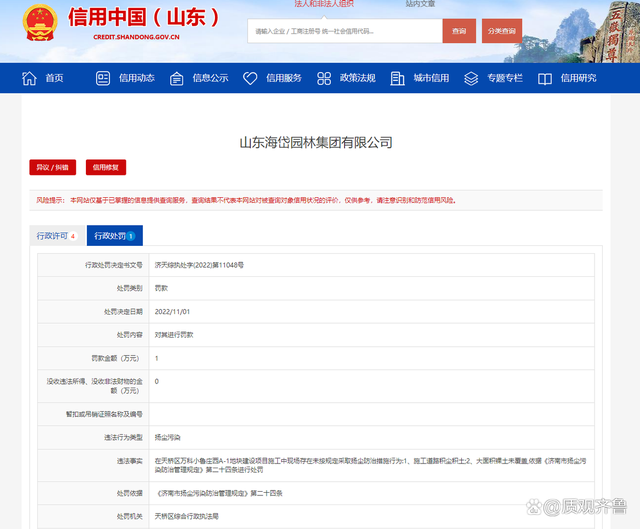Click the 没收违法所得 amount label
Image resolution: width=640 pixels, height=529 pixels.
coord(95,386)
